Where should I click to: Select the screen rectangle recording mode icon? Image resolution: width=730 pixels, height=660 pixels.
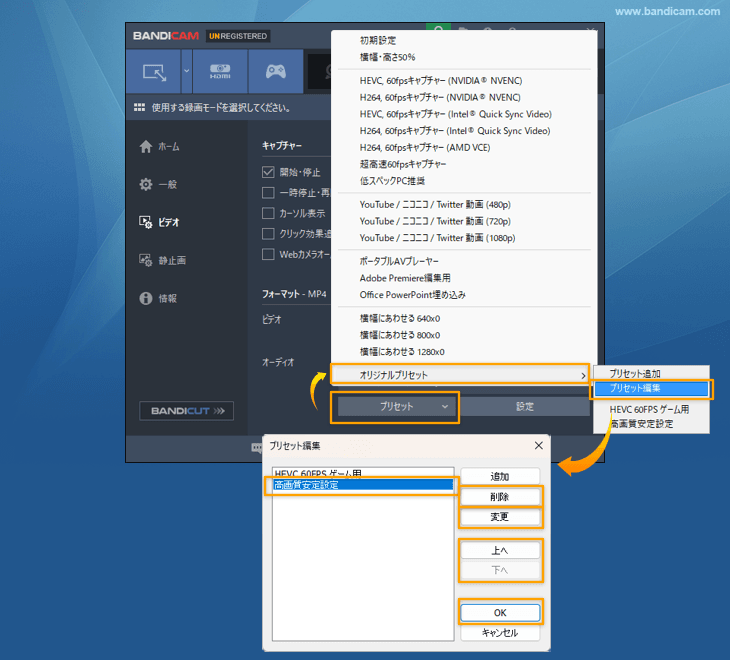coord(154,72)
